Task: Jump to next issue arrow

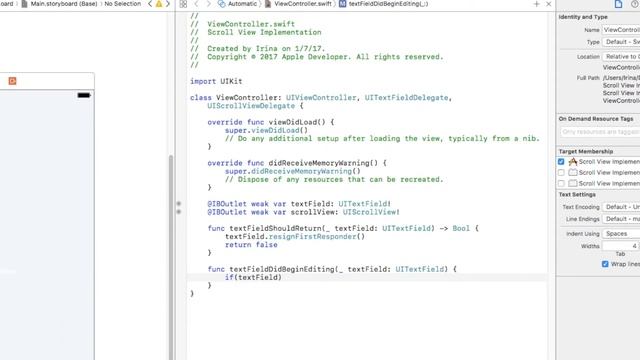Action: 167,4
